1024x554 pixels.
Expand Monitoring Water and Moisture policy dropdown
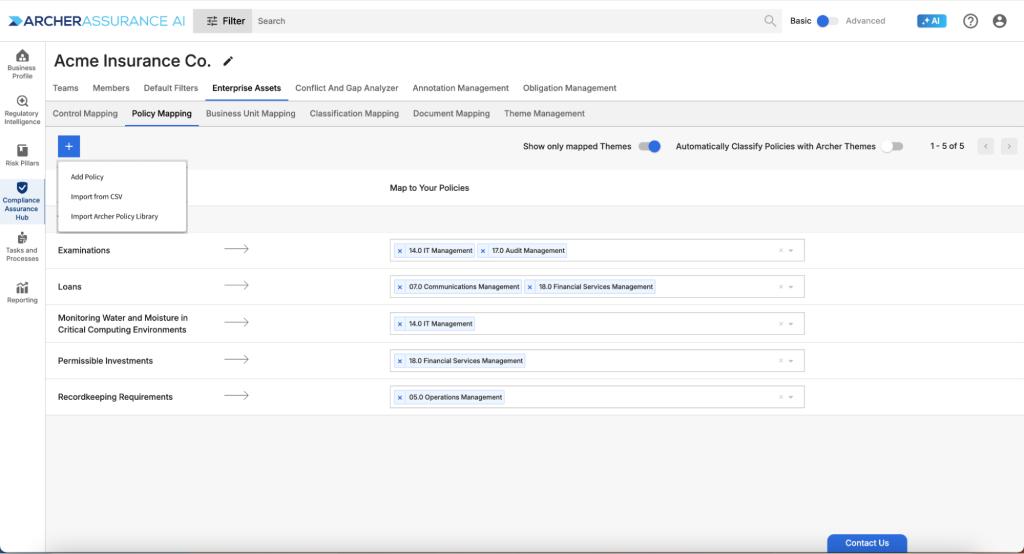[791, 324]
